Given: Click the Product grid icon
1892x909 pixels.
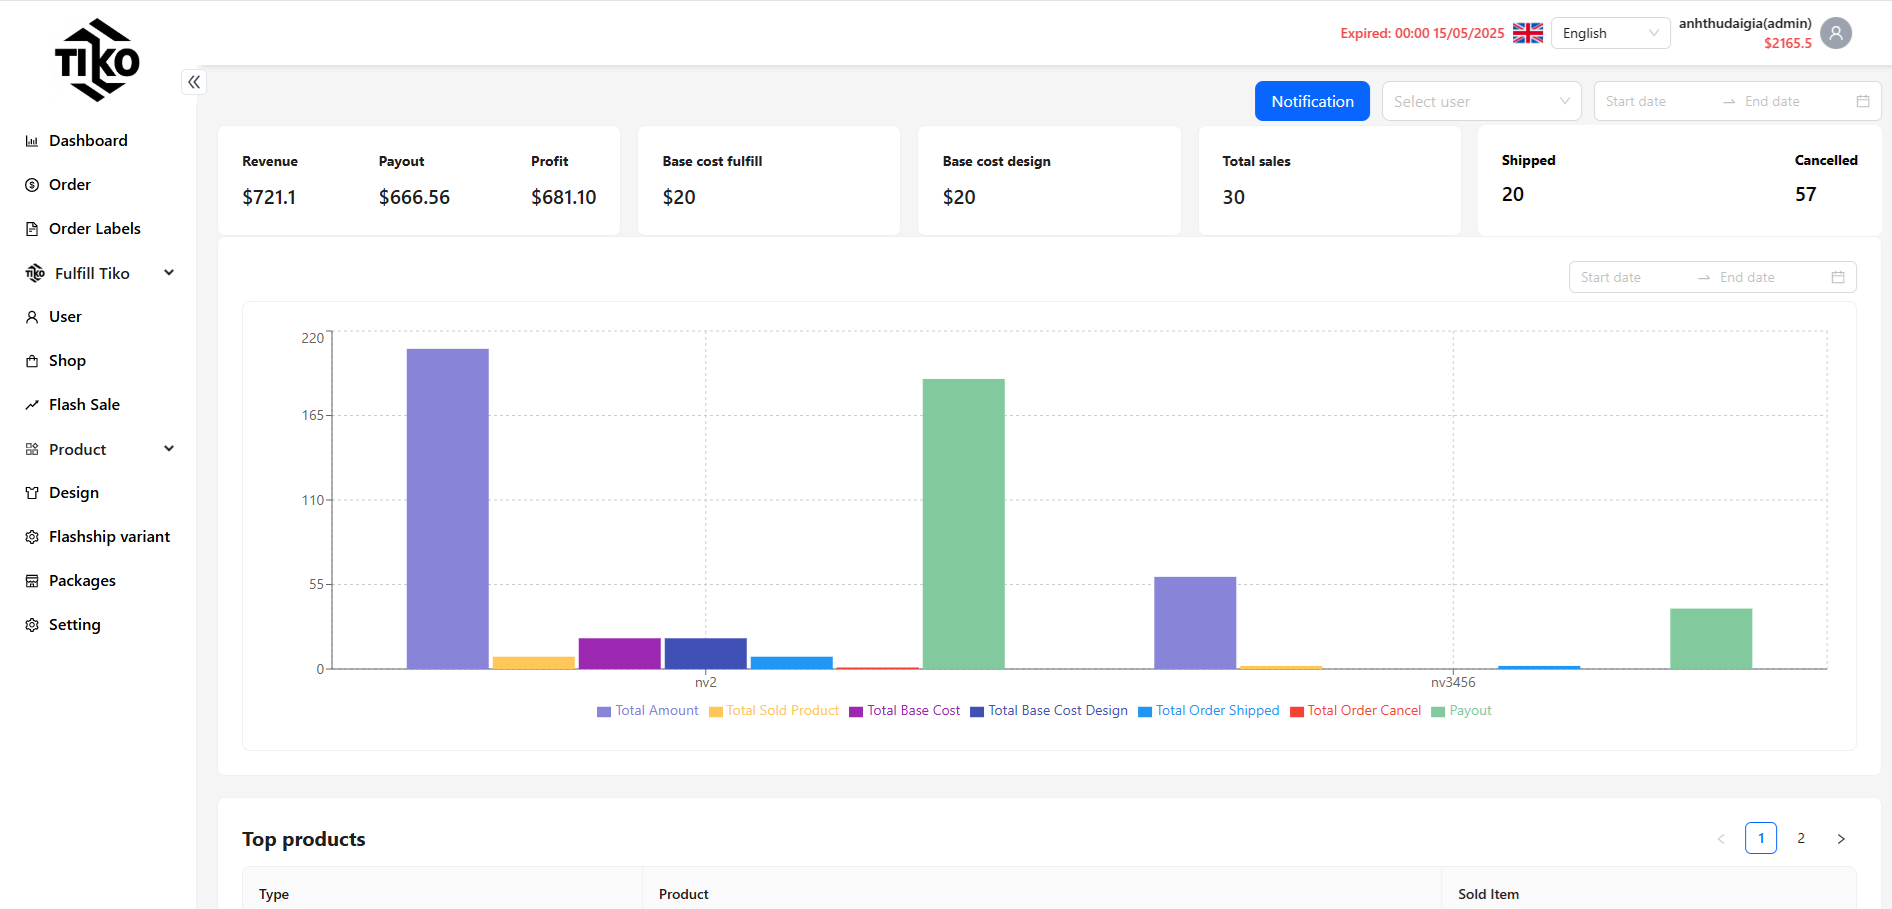Looking at the screenshot, I should click(x=32, y=449).
